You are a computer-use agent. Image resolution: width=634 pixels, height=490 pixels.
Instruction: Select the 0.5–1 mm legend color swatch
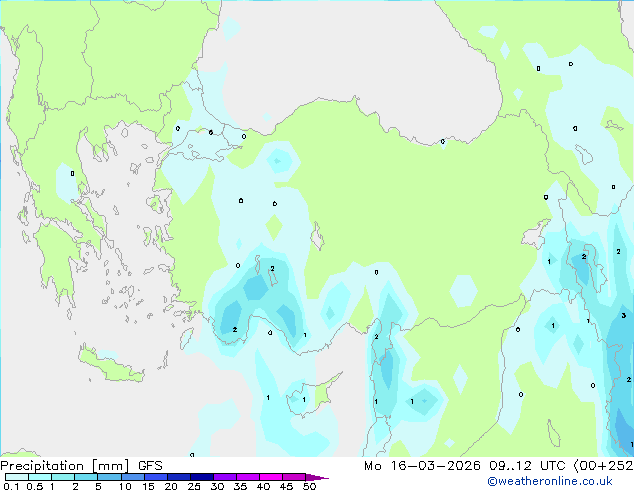click(40, 477)
